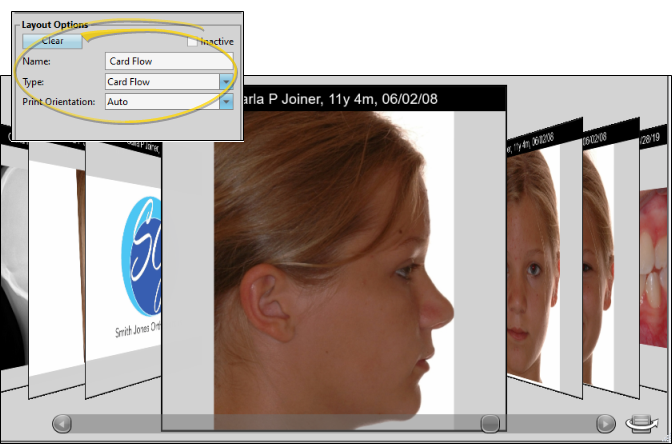Click the Print Orientation box showing Auto

[160, 101]
